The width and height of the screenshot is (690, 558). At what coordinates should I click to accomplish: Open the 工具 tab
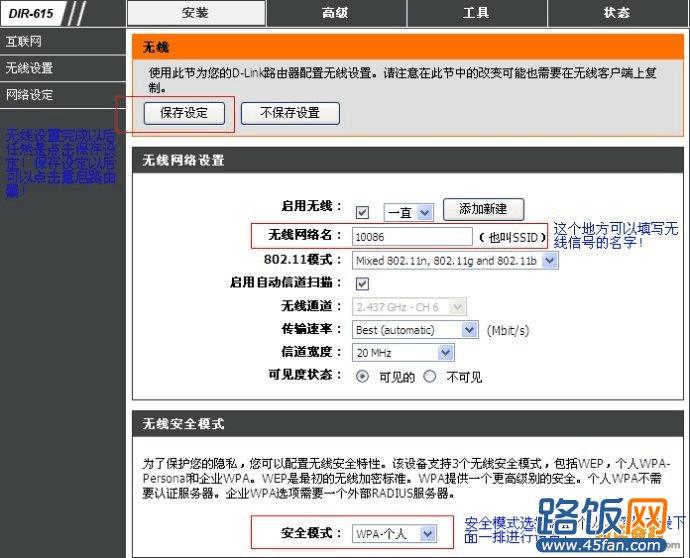[x=477, y=13]
